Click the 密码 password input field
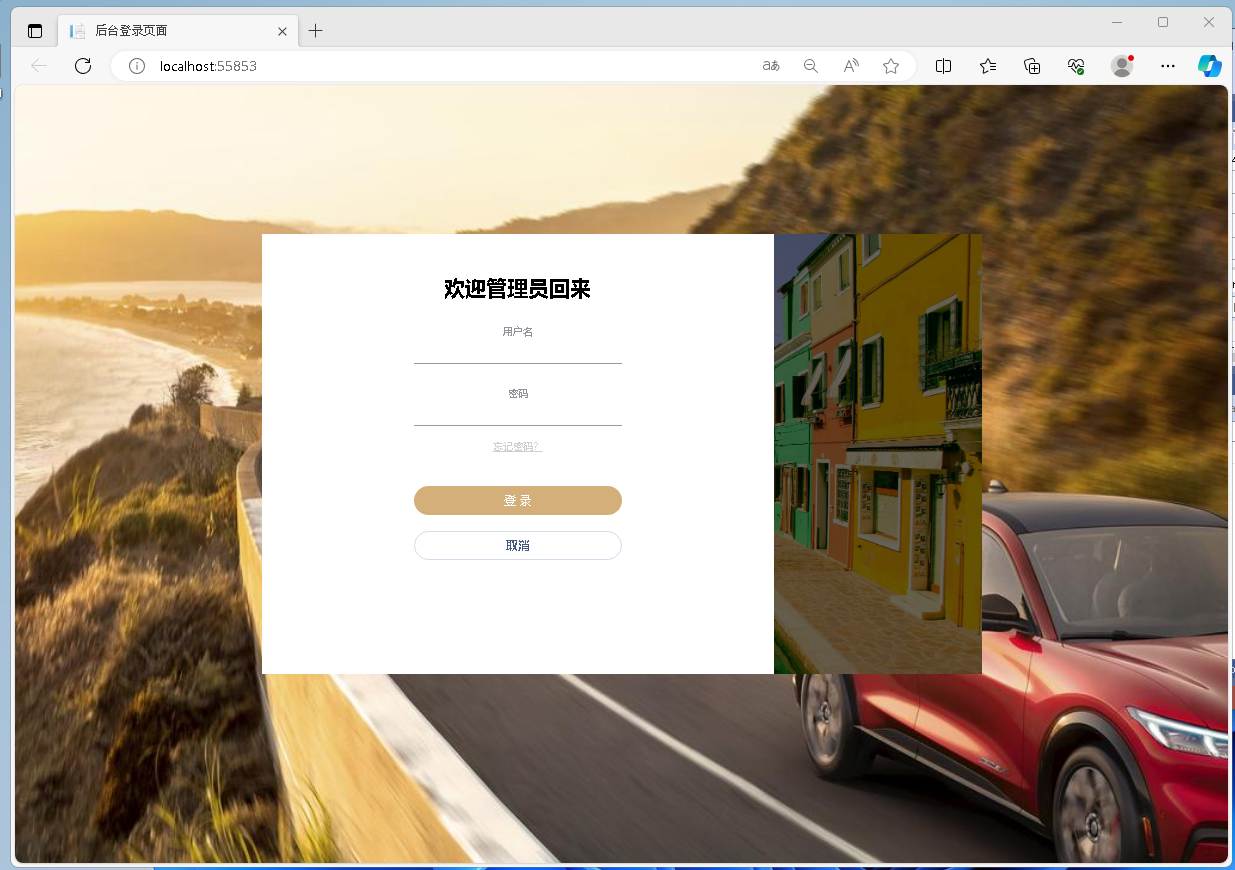Screen dimensions: 1235x870 point(518,414)
